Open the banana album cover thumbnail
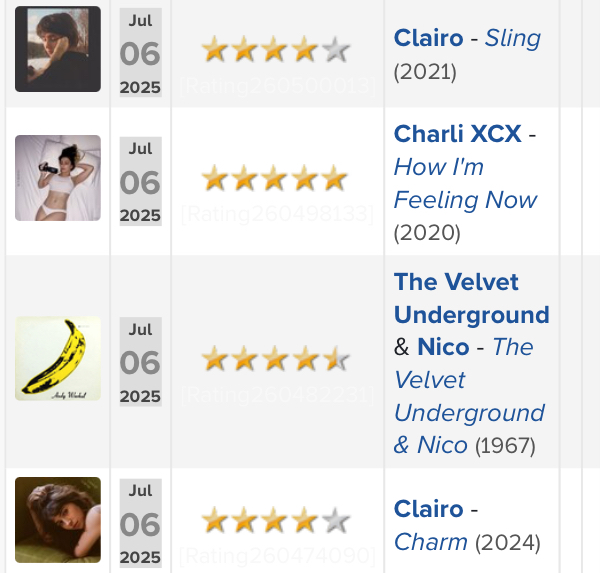 point(58,359)
